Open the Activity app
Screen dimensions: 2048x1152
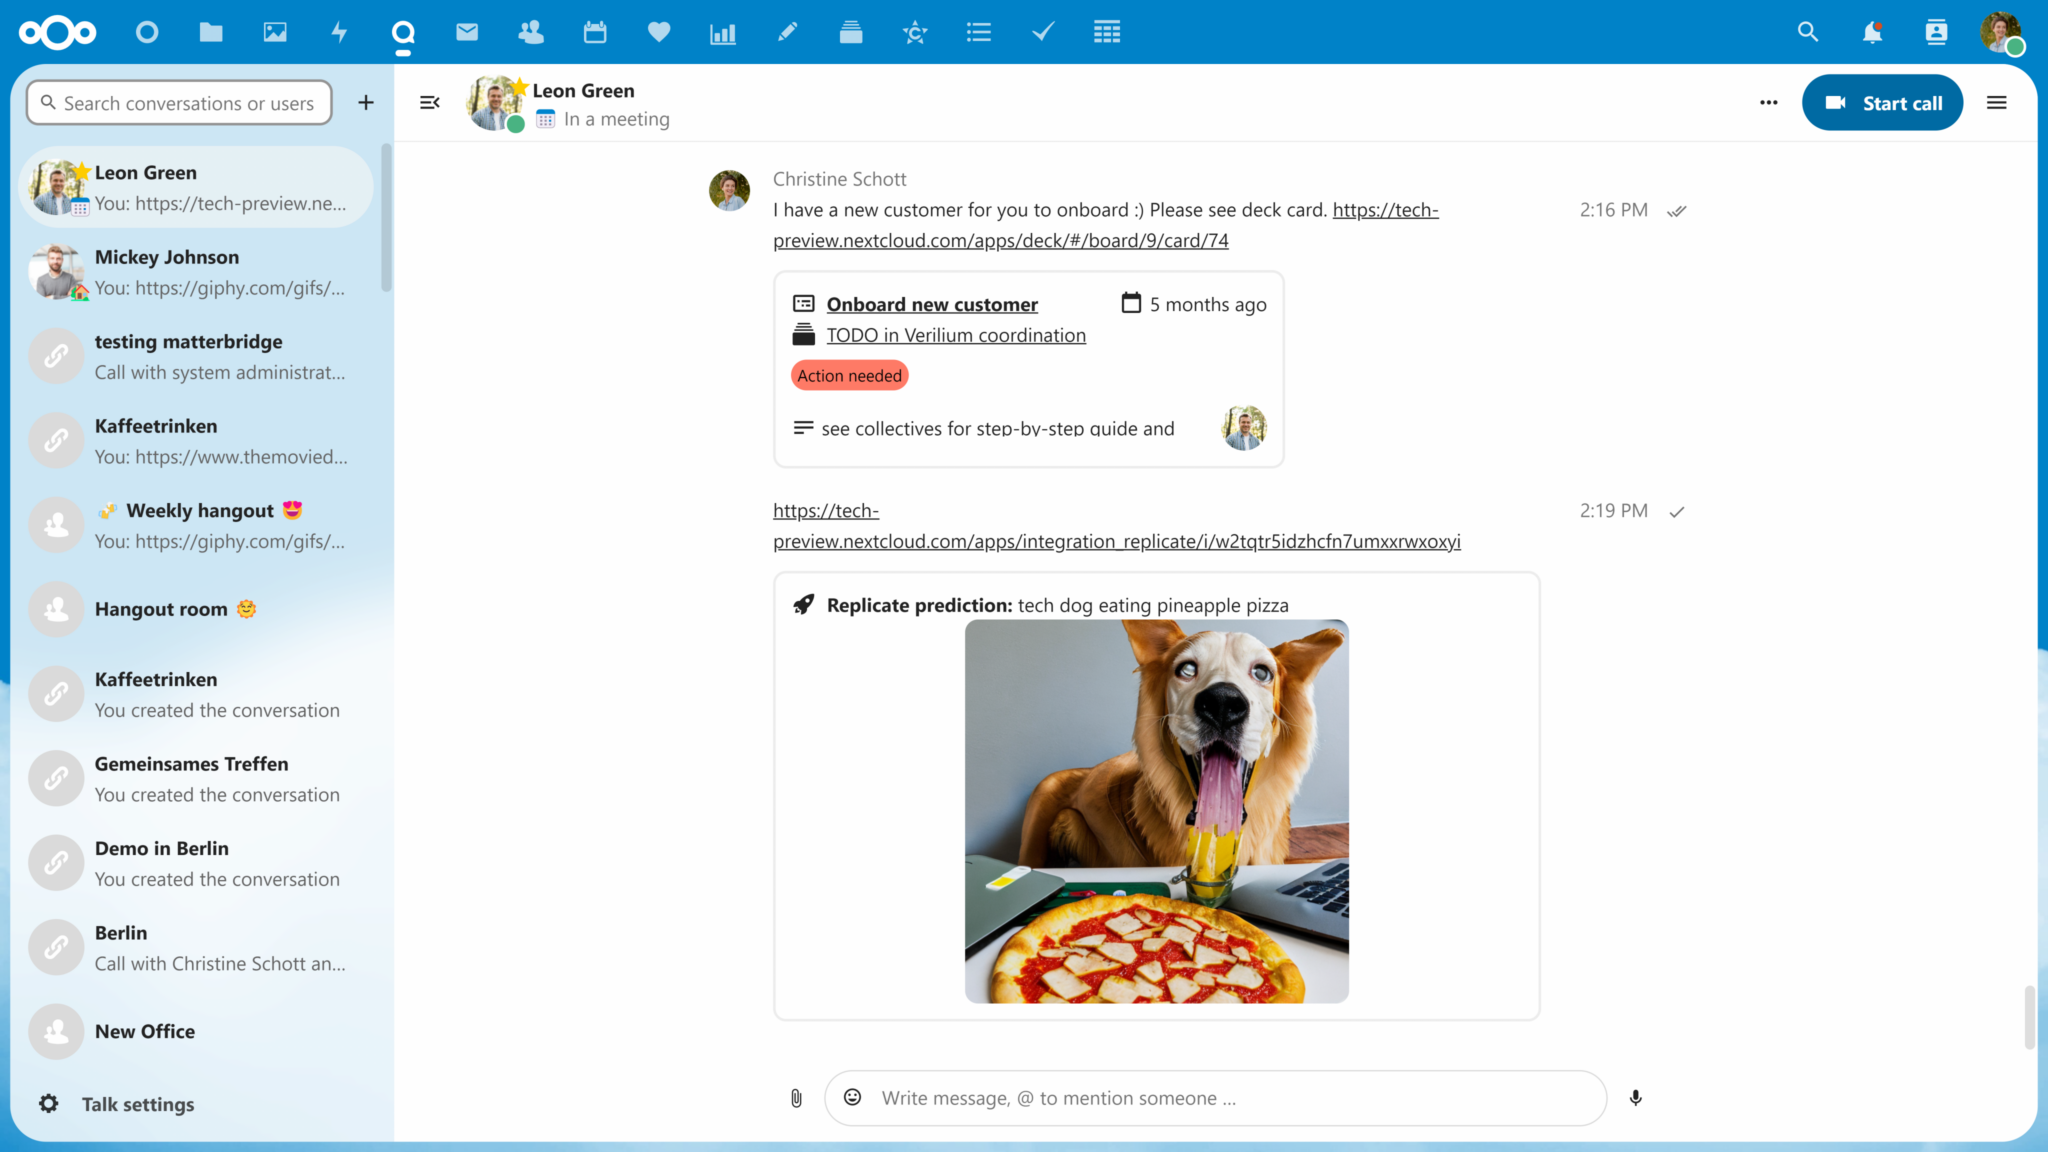tap(339, 31)
